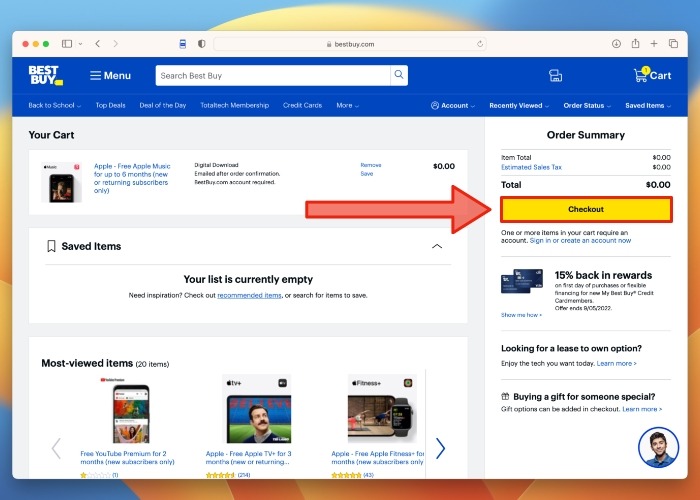Click the Apple Music product thumbnail

[x=62, y=182]
